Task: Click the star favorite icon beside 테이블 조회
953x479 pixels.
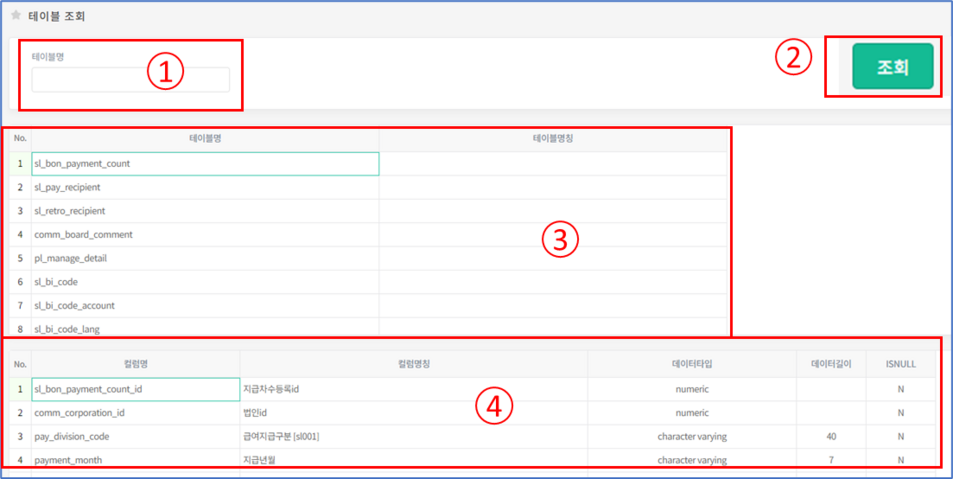Action: tap(15, 15)
